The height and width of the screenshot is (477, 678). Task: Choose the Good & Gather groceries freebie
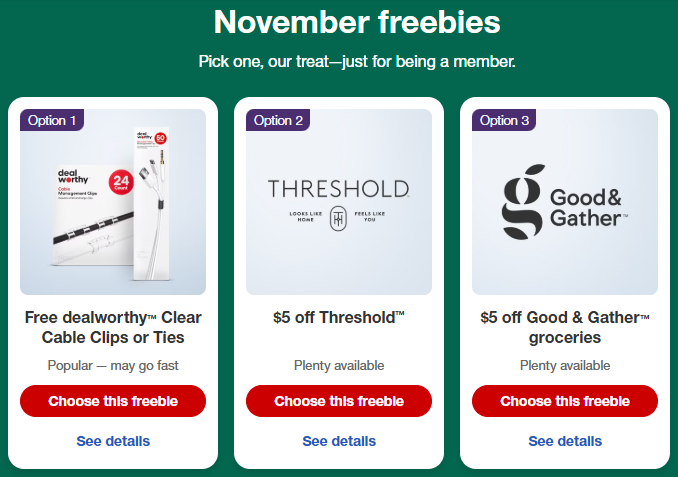[x=565, y=401]
